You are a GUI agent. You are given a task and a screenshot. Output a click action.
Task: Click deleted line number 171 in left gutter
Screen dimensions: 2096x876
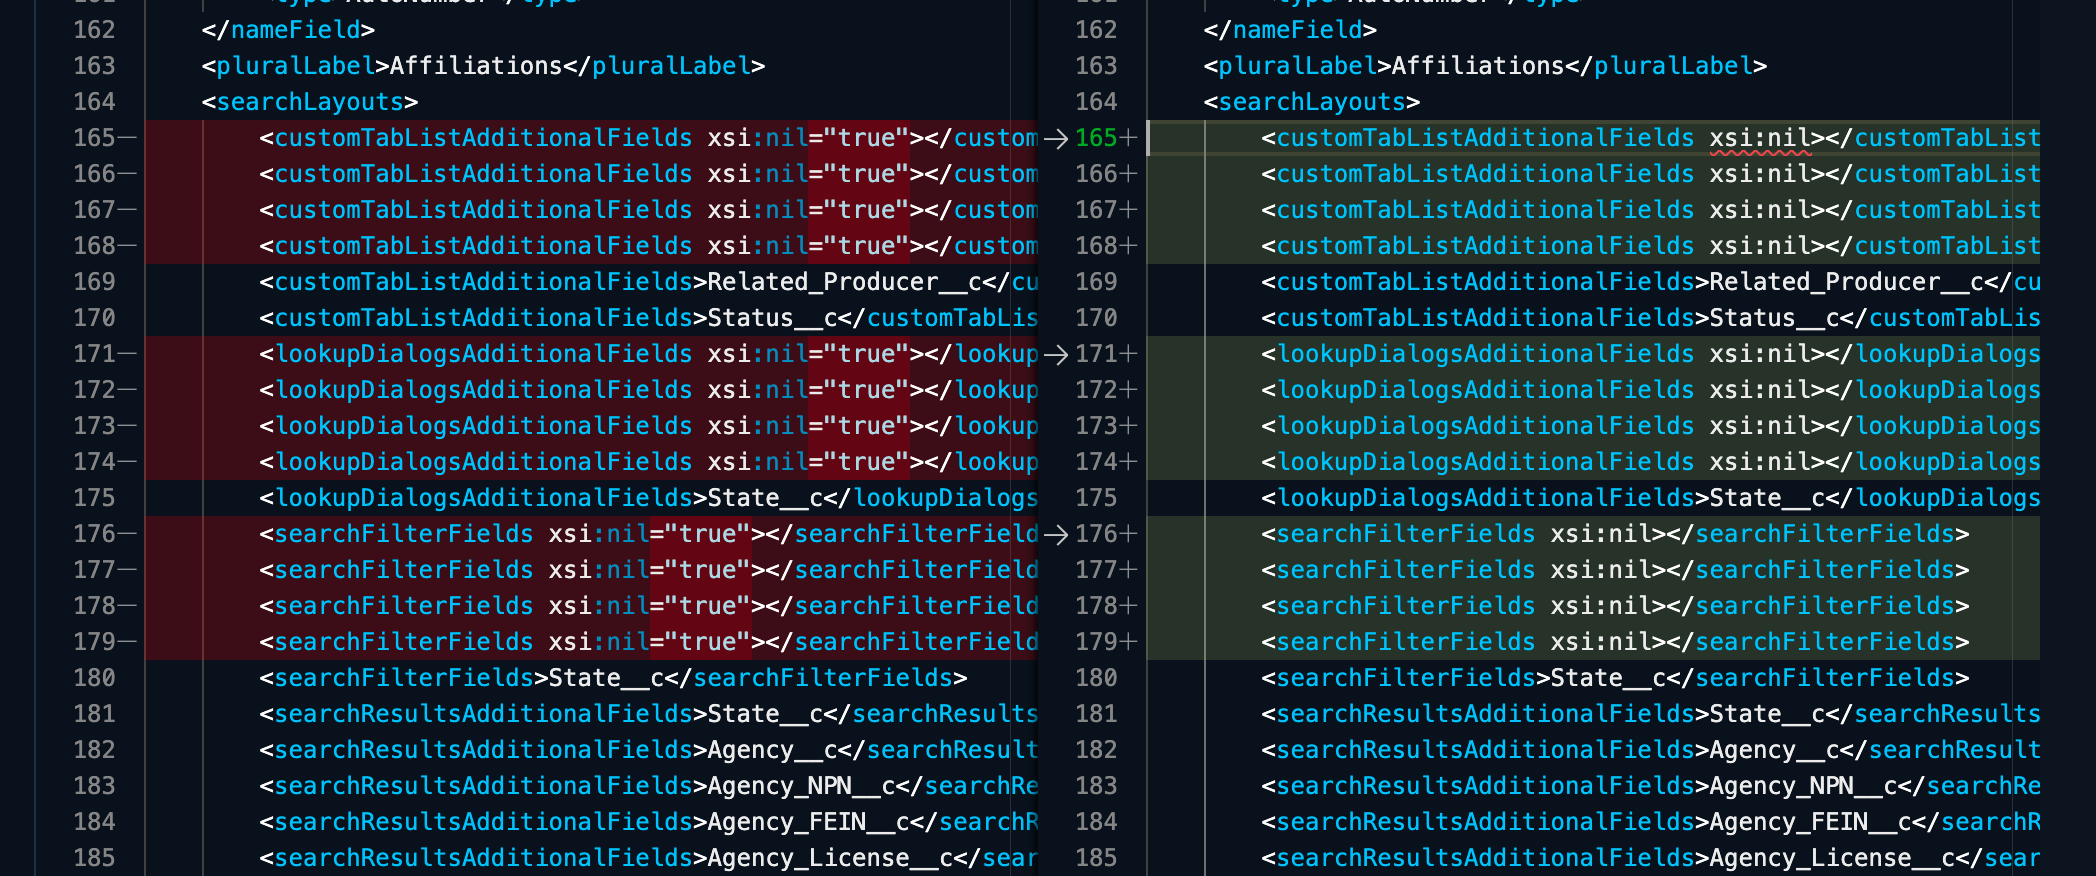pos(94,354)
